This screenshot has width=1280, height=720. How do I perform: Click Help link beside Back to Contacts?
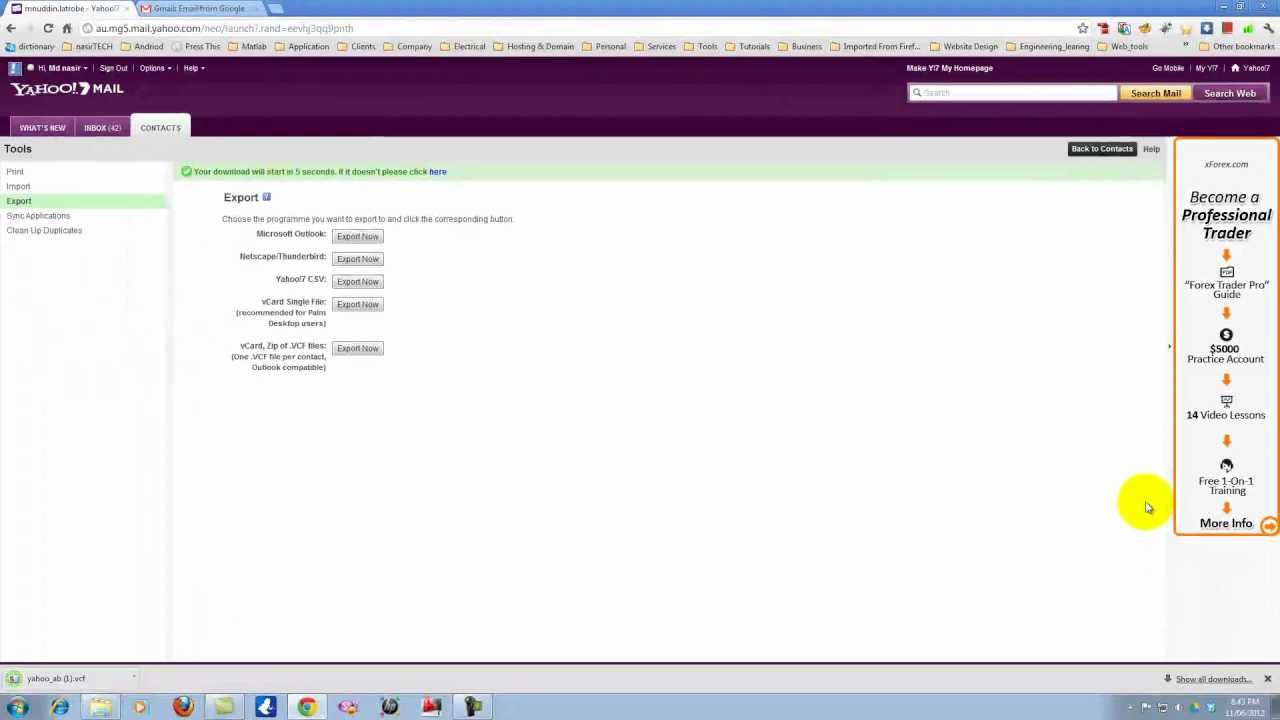[x=1151, y=149]
